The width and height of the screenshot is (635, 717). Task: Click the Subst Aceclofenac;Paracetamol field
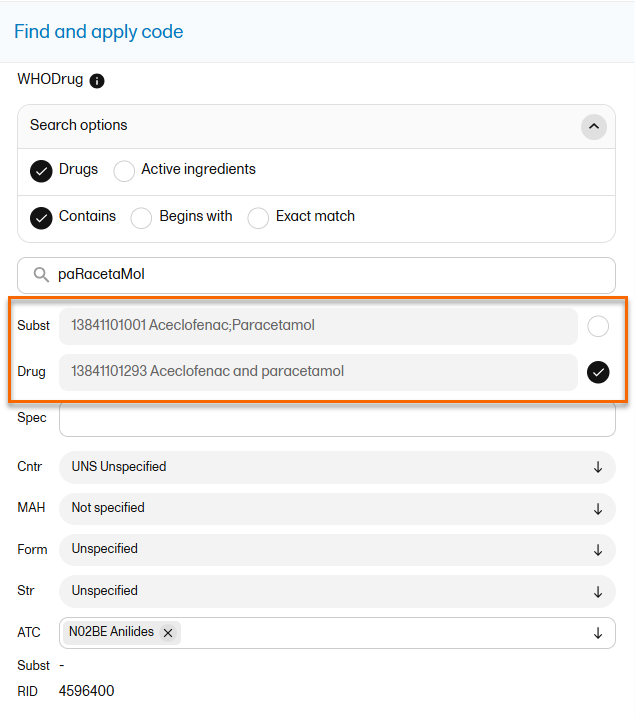pyautogui.click(x=318, y=326)
